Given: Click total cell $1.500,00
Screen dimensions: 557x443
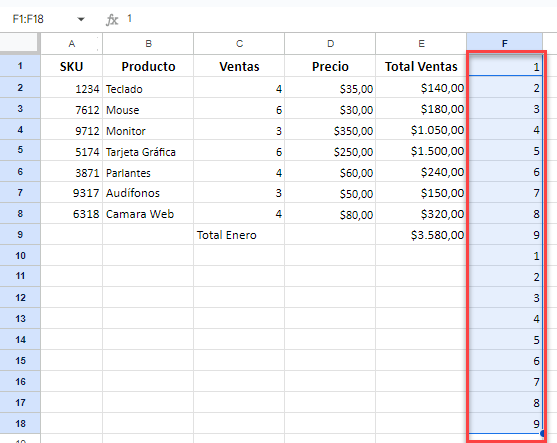Looking at the screenshot, I should (421, 150).
